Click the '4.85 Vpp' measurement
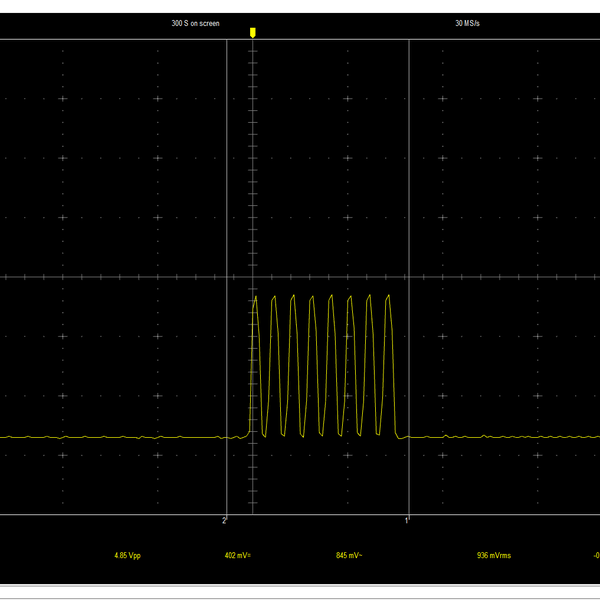The width and height of the screenshot is (600, 600). pos(127,555)
